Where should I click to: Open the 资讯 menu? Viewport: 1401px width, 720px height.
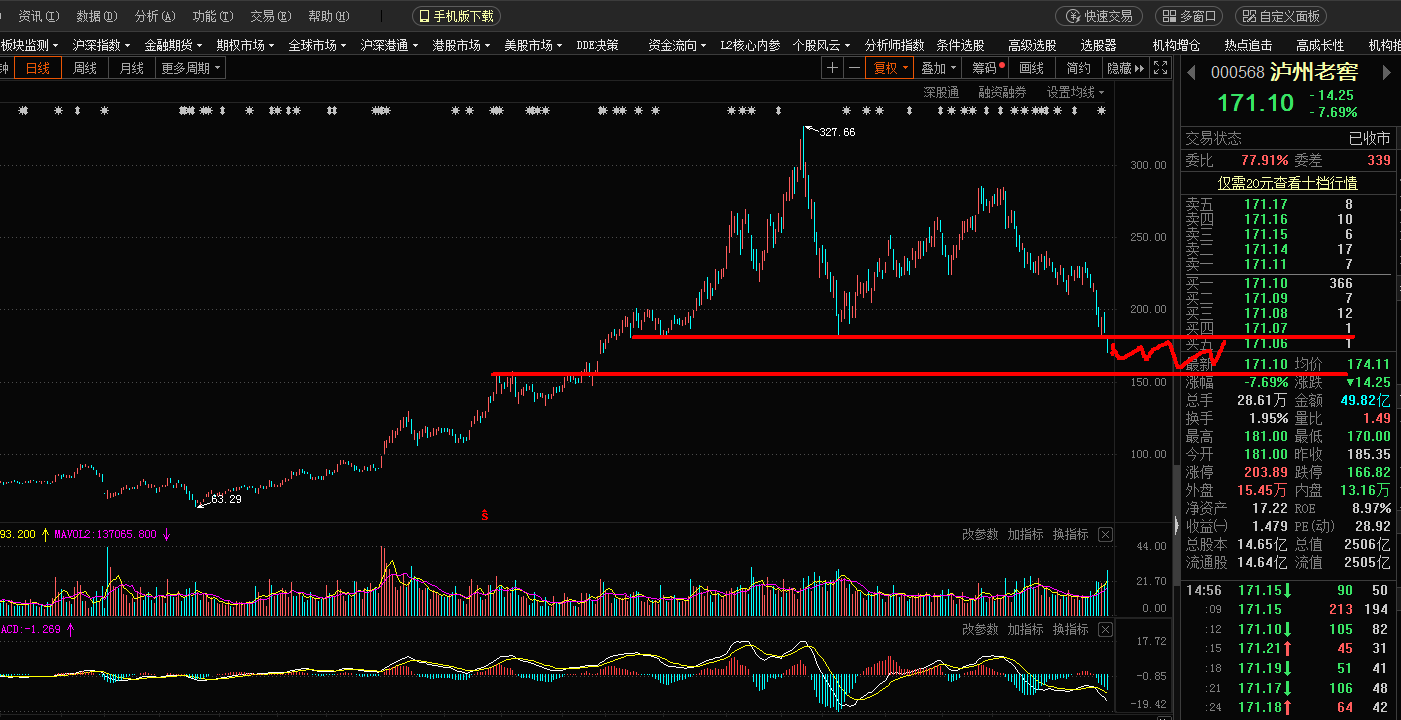coord(38,16)
